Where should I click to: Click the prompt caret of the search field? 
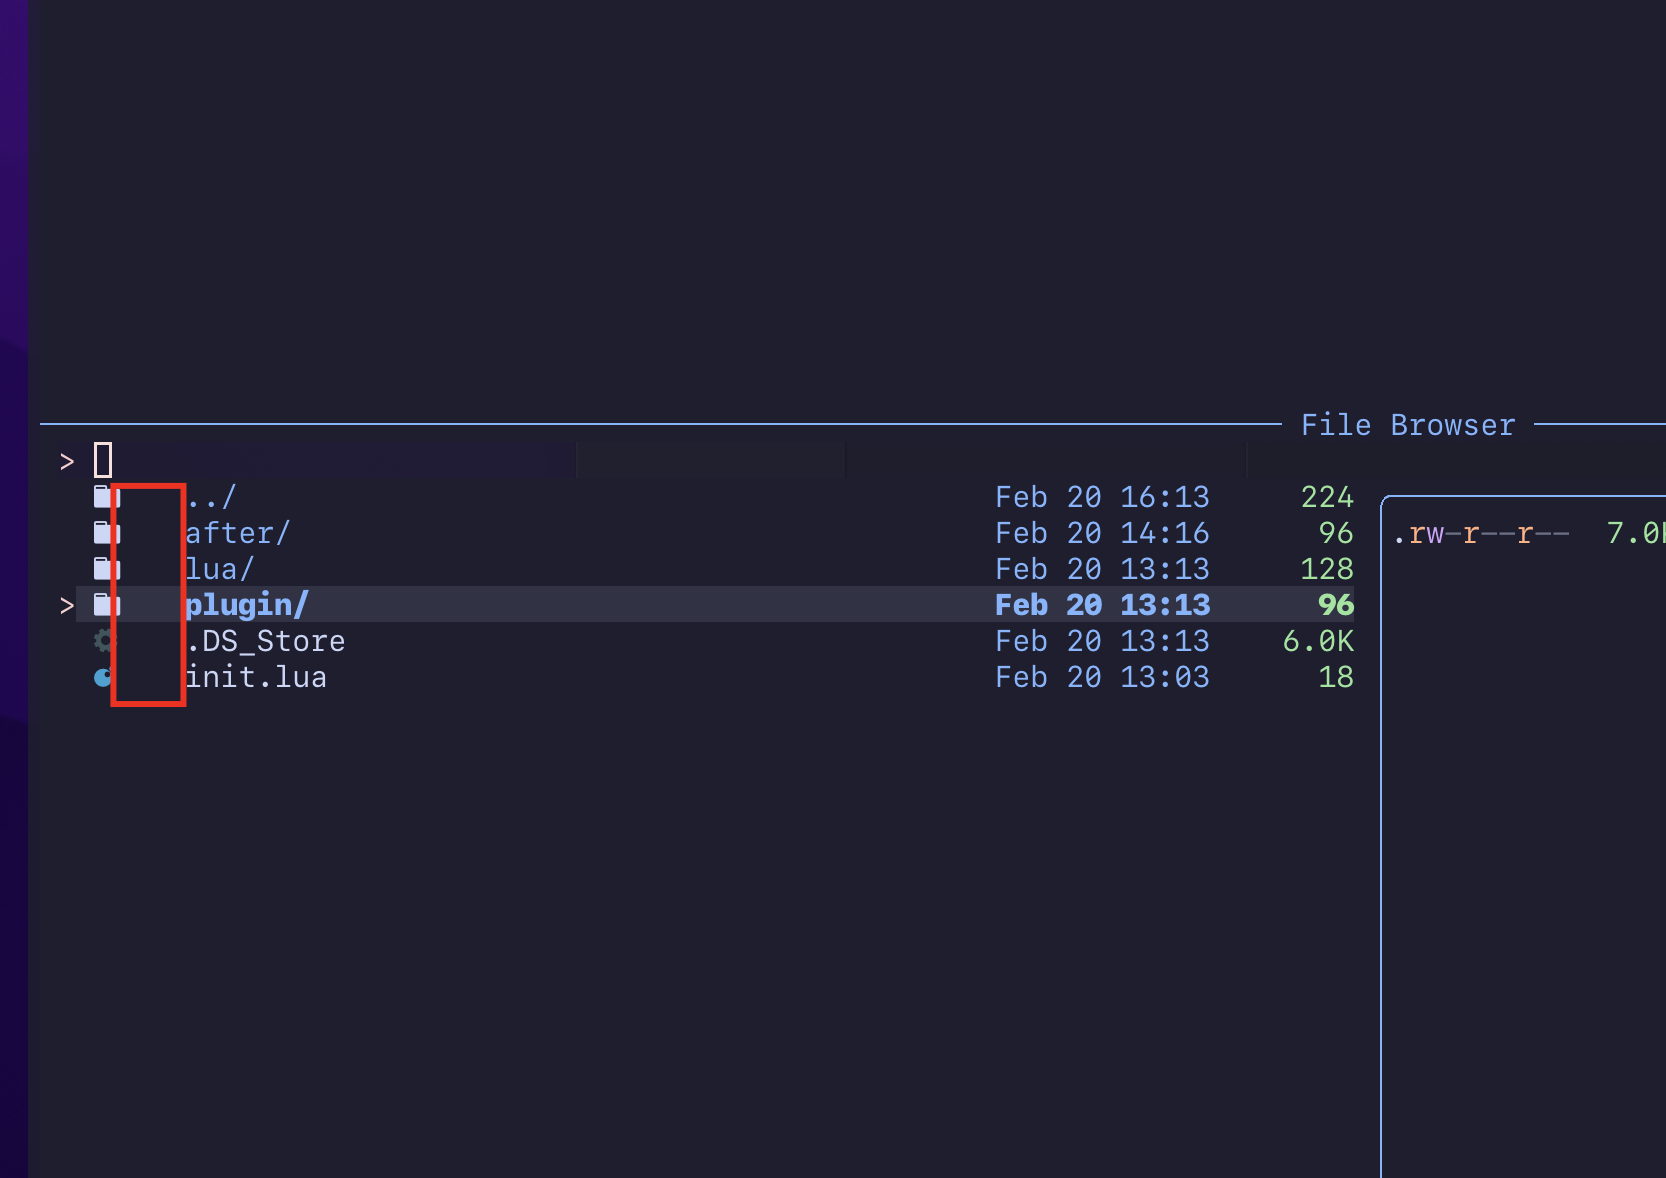pos(66,460)
